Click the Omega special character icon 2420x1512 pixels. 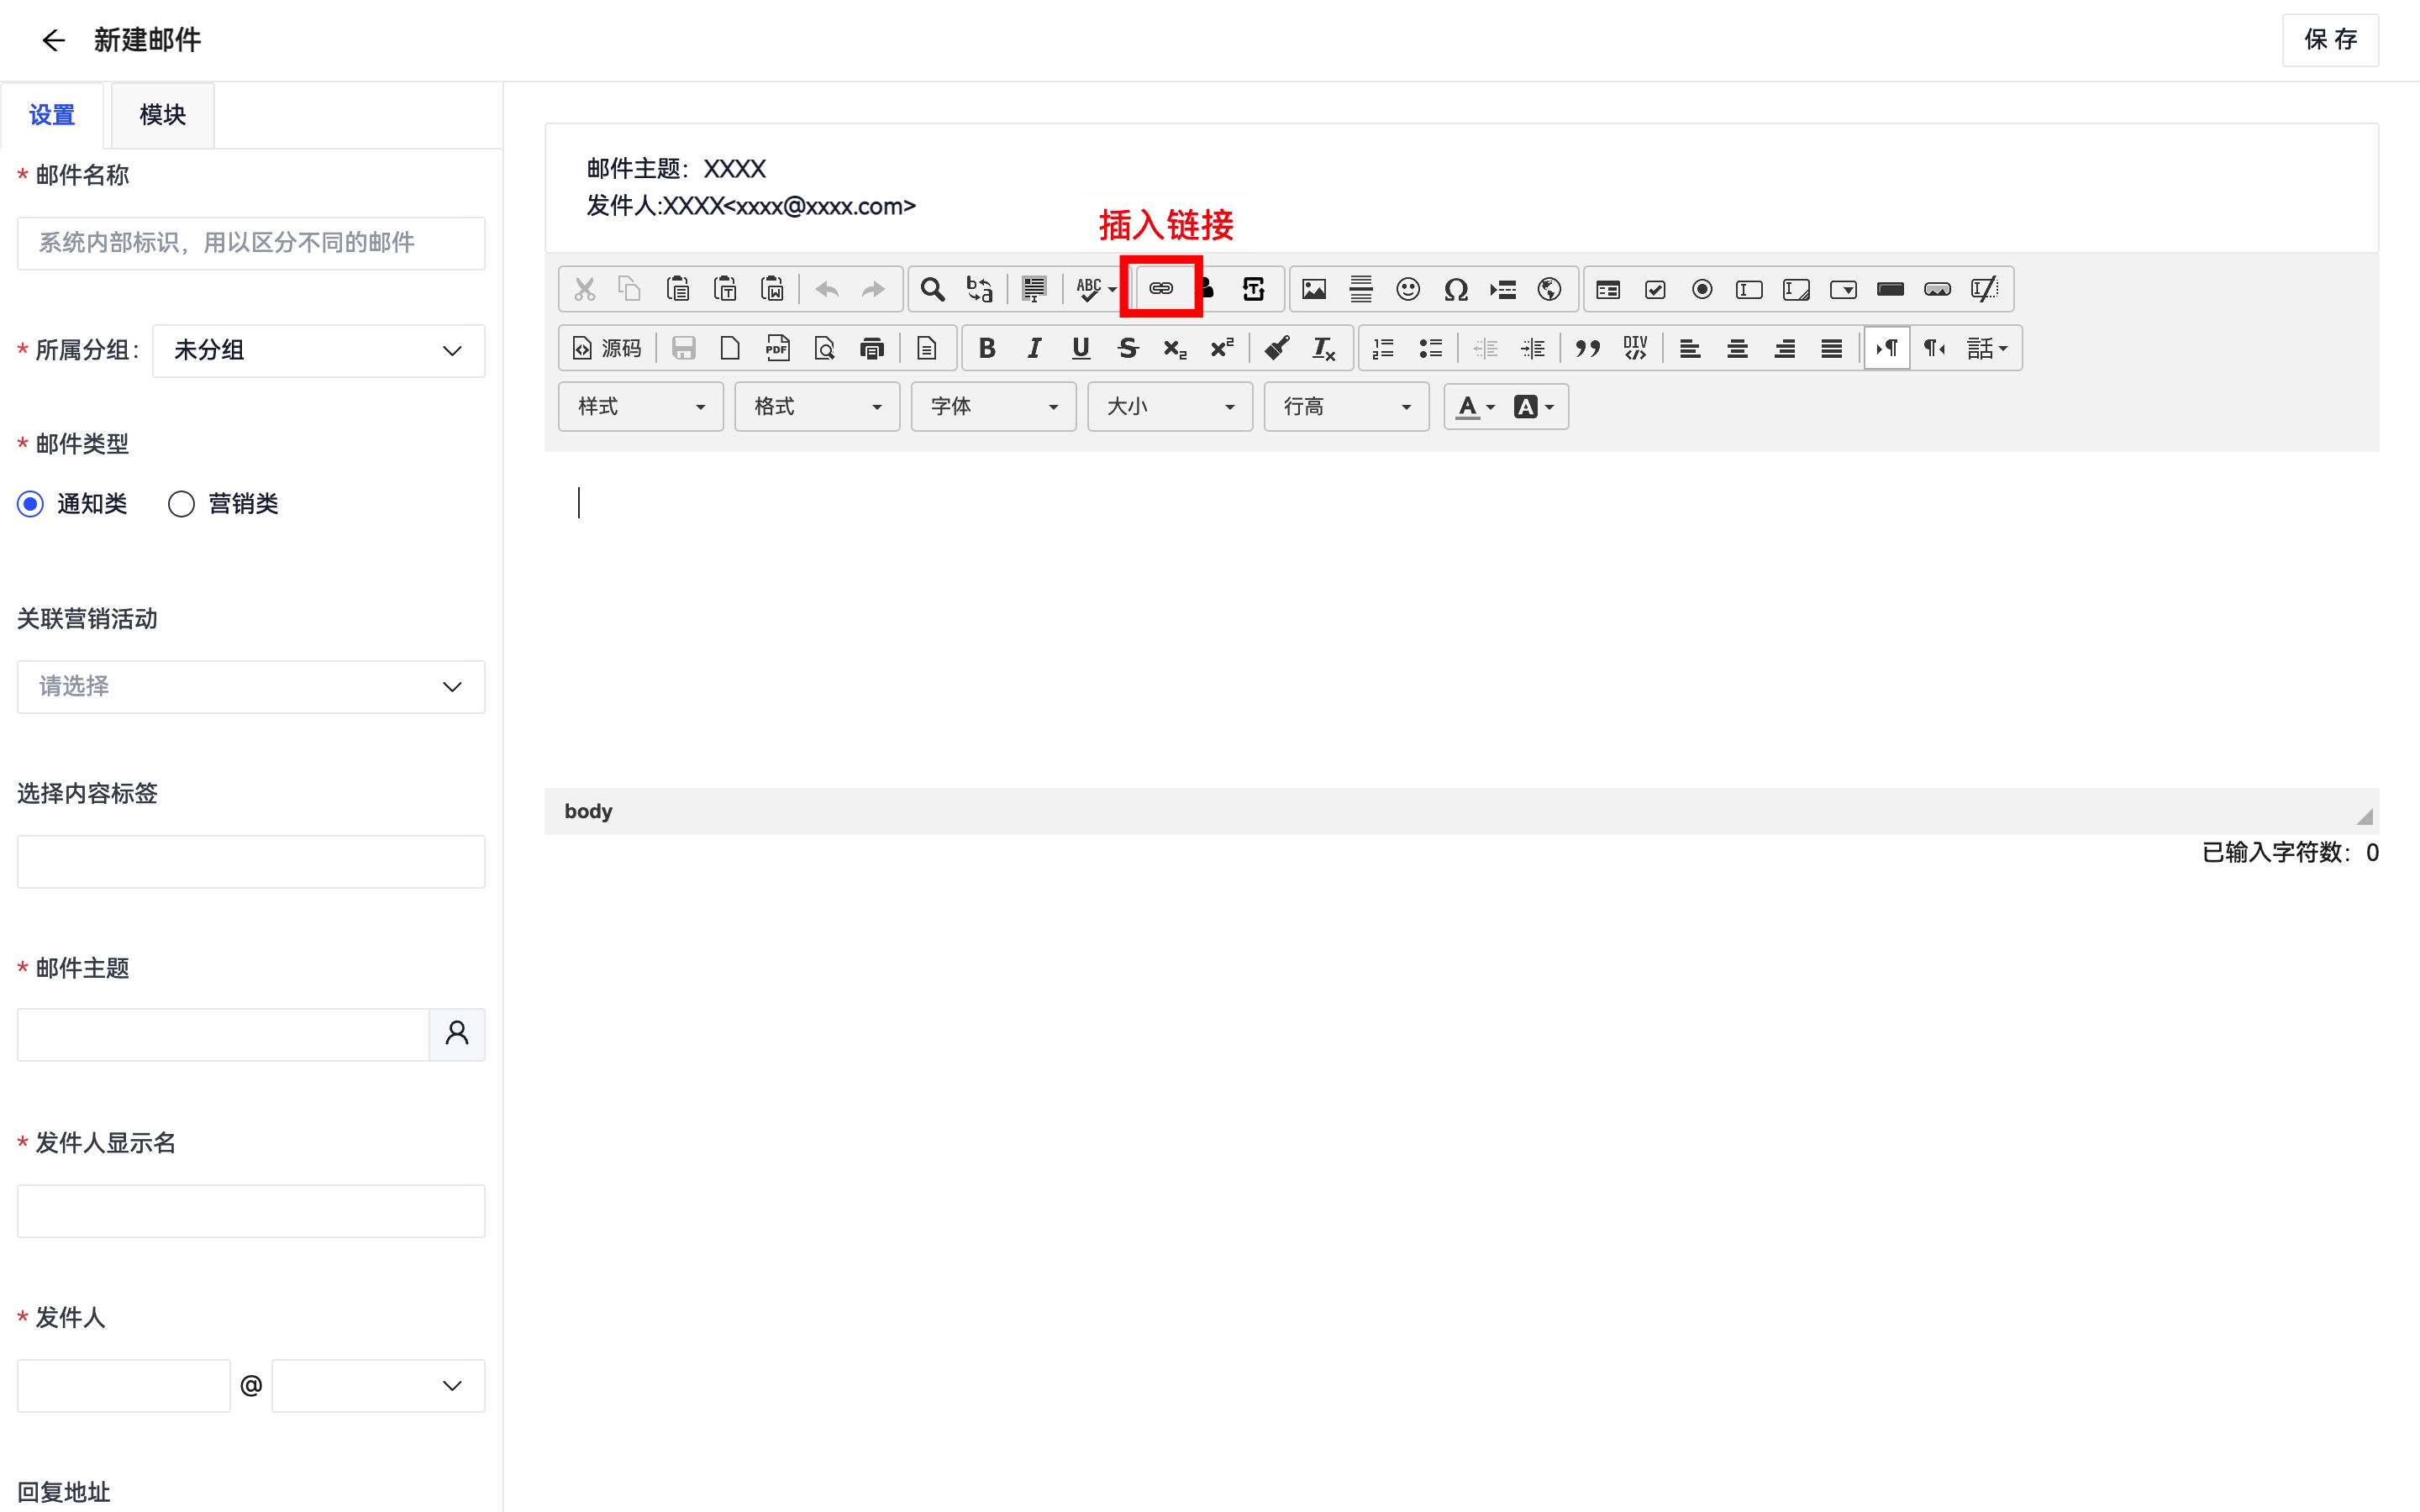tap(1456, 290)
